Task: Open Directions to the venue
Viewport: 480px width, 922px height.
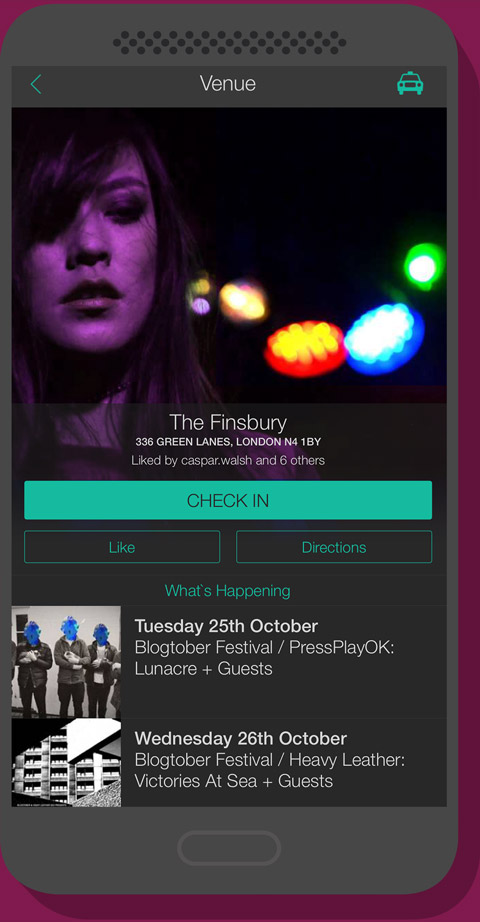Action: tap(334, 547)
